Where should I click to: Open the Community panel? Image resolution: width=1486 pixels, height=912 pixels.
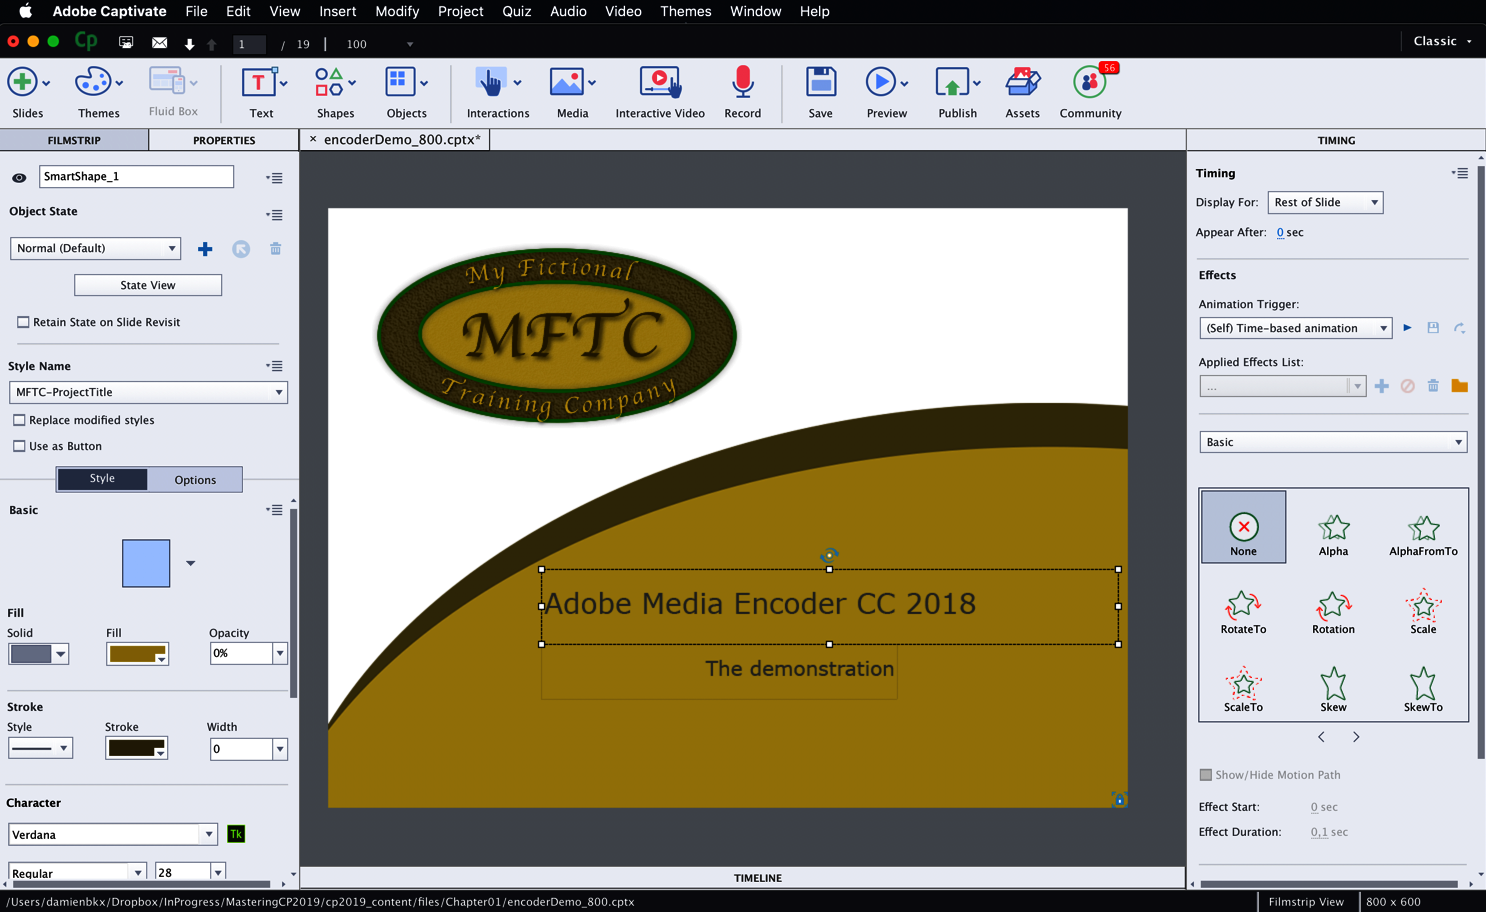coord(1090,92)
